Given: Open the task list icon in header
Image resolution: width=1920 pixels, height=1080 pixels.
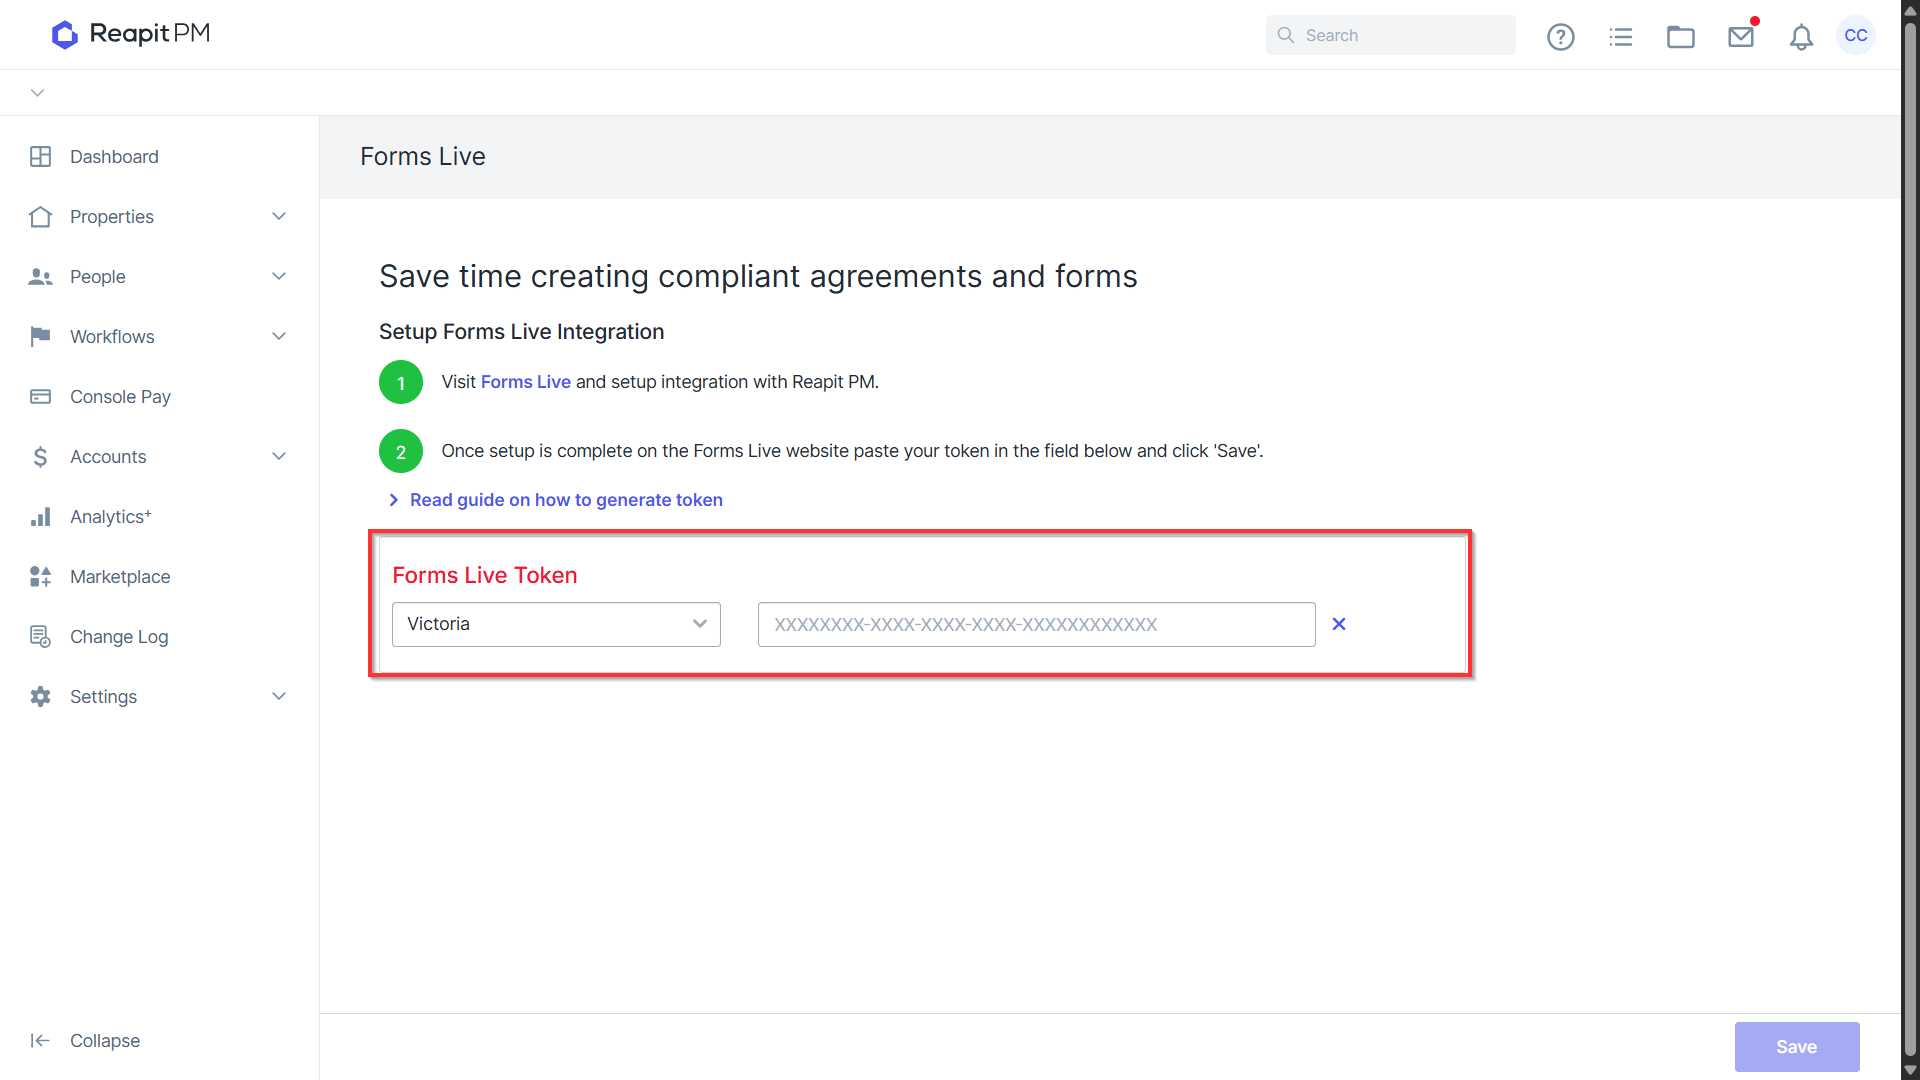Looking at the screenshot, I should [1620, 37].
